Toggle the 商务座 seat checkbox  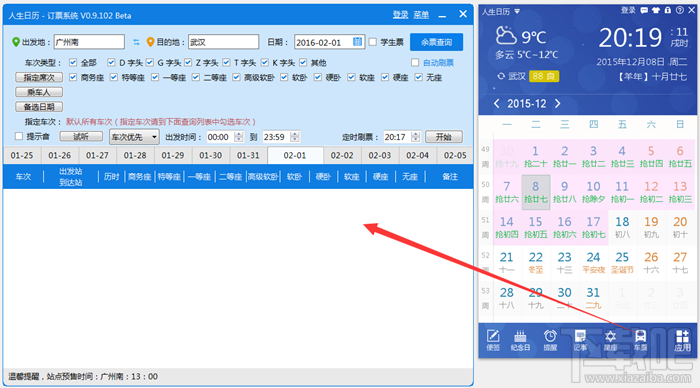(x=73, y=77)
